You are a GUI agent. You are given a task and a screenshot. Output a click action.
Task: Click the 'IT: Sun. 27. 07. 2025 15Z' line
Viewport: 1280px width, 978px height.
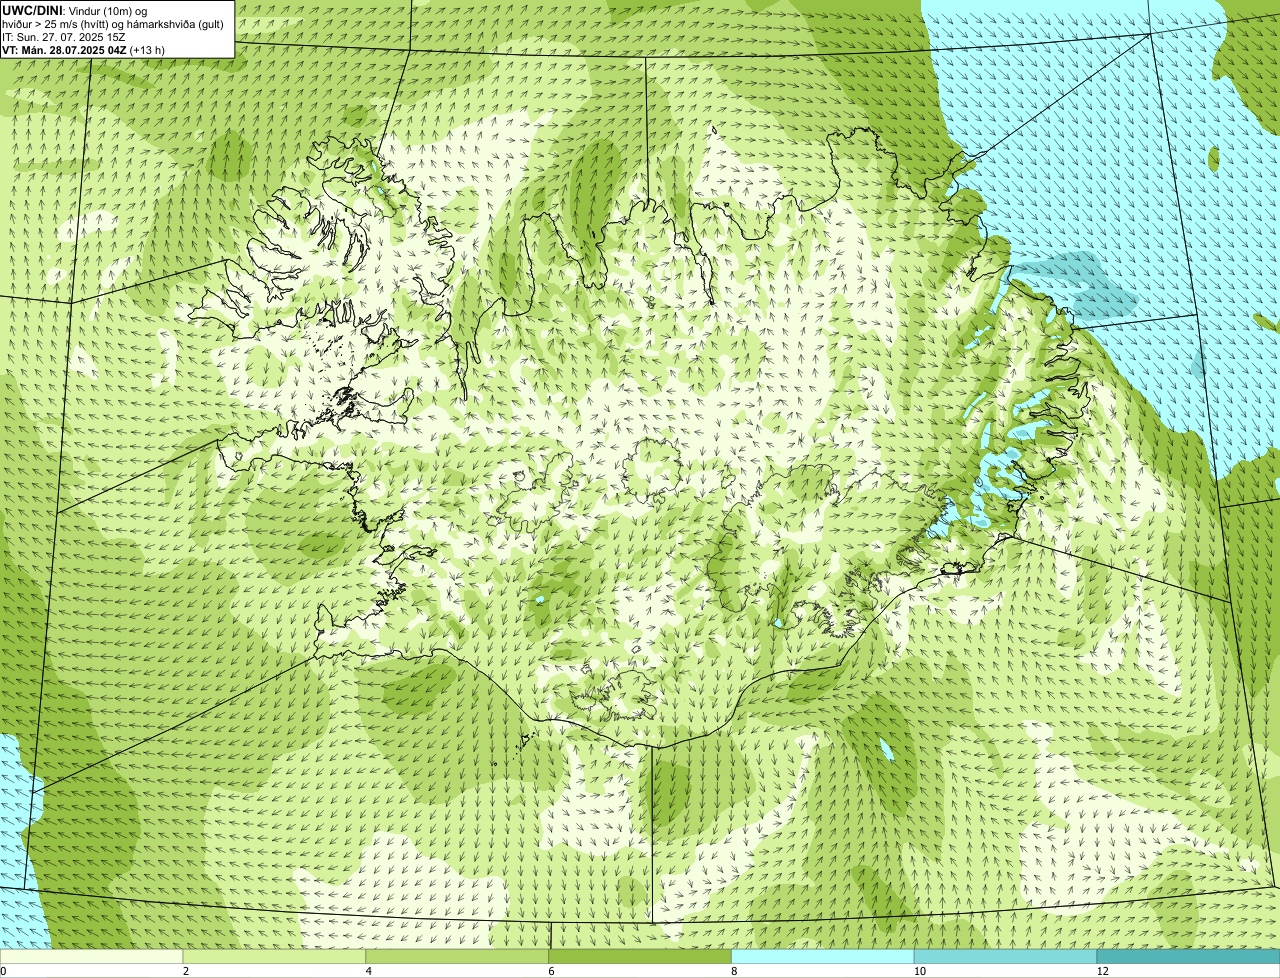[x=64, y=36]
